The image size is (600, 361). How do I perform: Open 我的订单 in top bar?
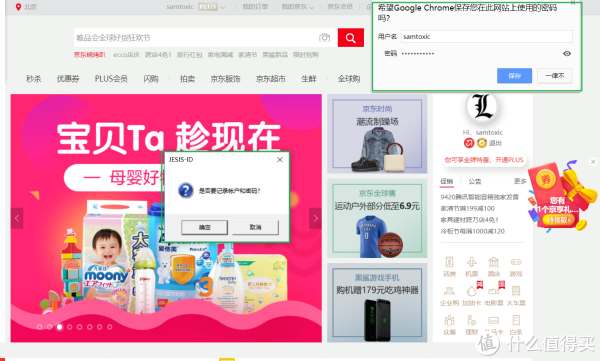255,7
